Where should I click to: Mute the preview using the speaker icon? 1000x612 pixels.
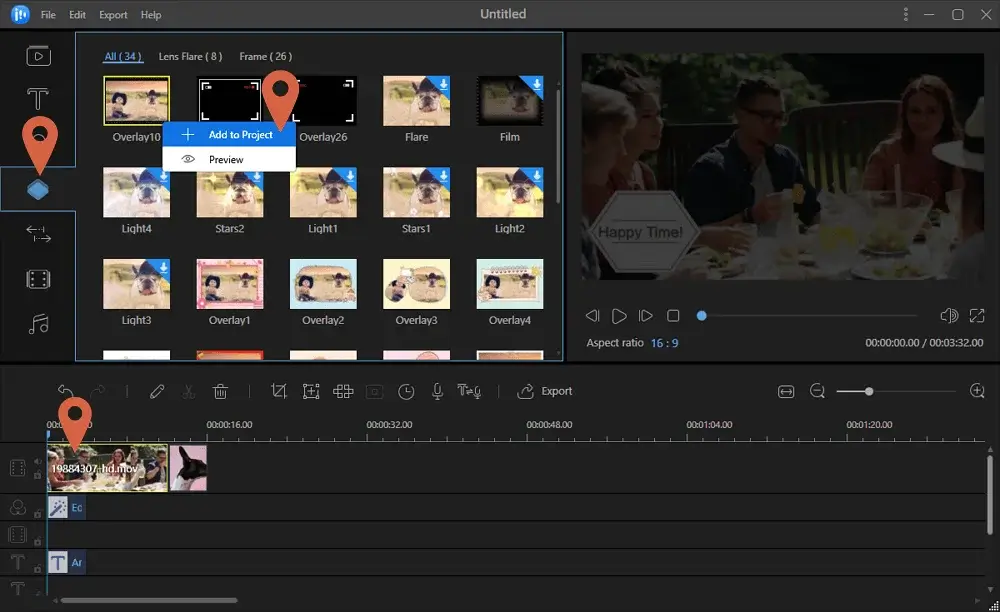point(948,315)
